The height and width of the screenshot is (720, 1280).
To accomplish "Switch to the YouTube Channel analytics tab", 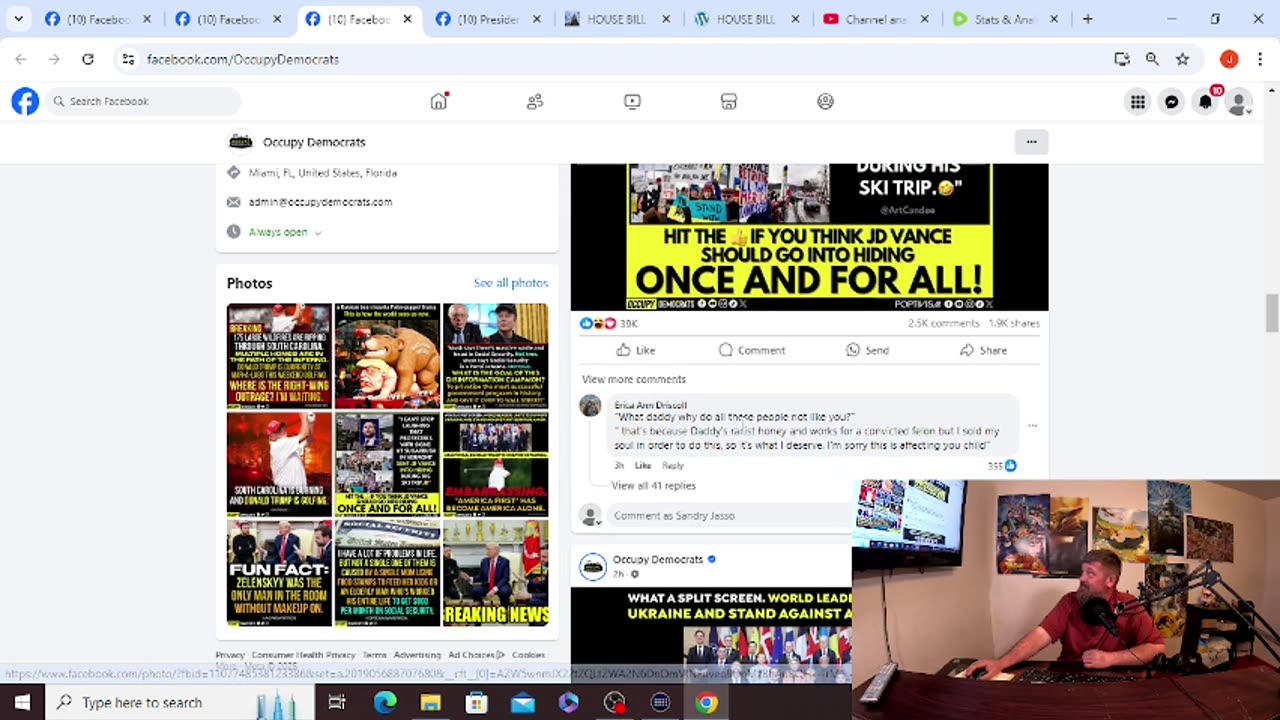I will pyautogui.click(x=878, y=19).
